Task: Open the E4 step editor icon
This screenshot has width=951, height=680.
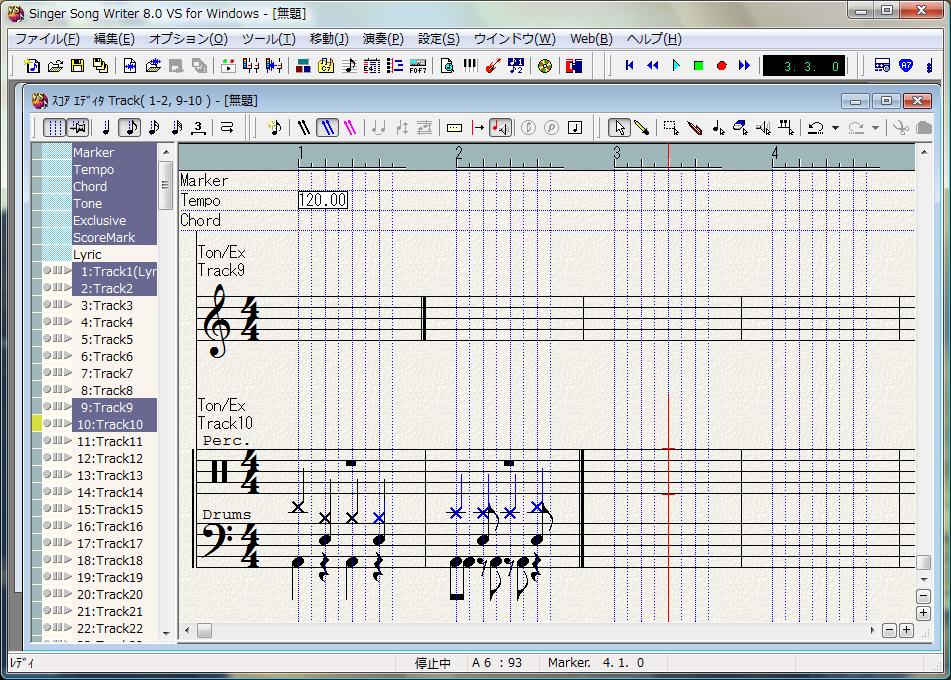Action: click(x=372, y=66)
